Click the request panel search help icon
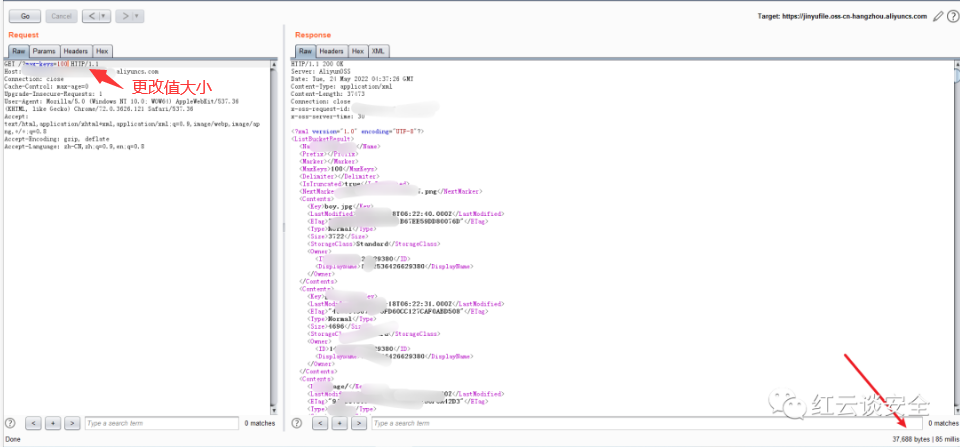This screenshot has width=960, height=447. pyautogui.click(x=10, y=424)
